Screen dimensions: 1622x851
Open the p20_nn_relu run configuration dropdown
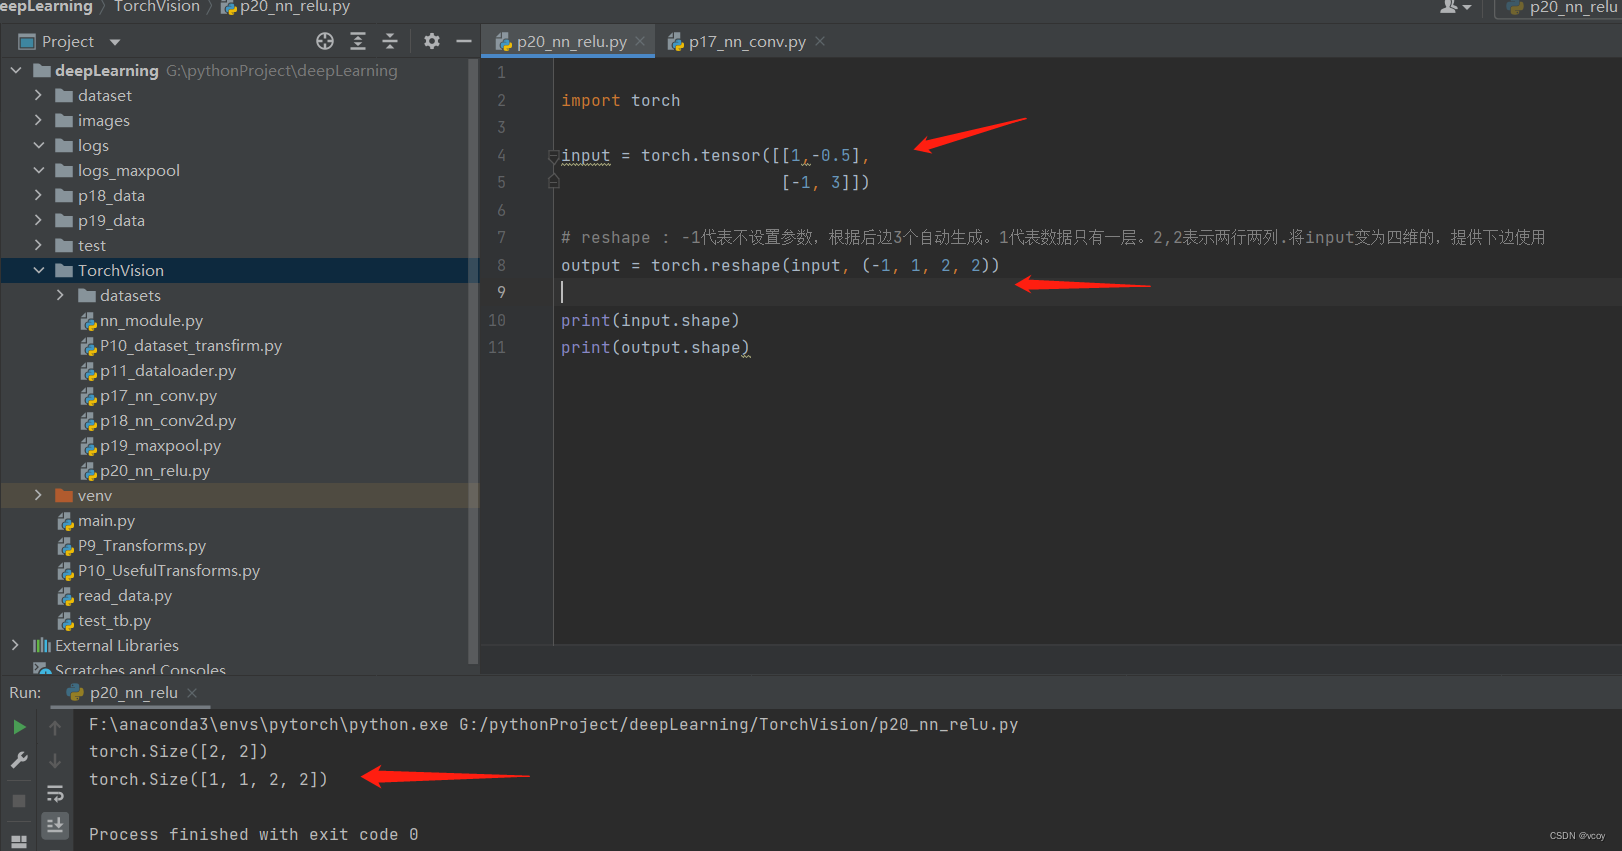(1562, 8)
